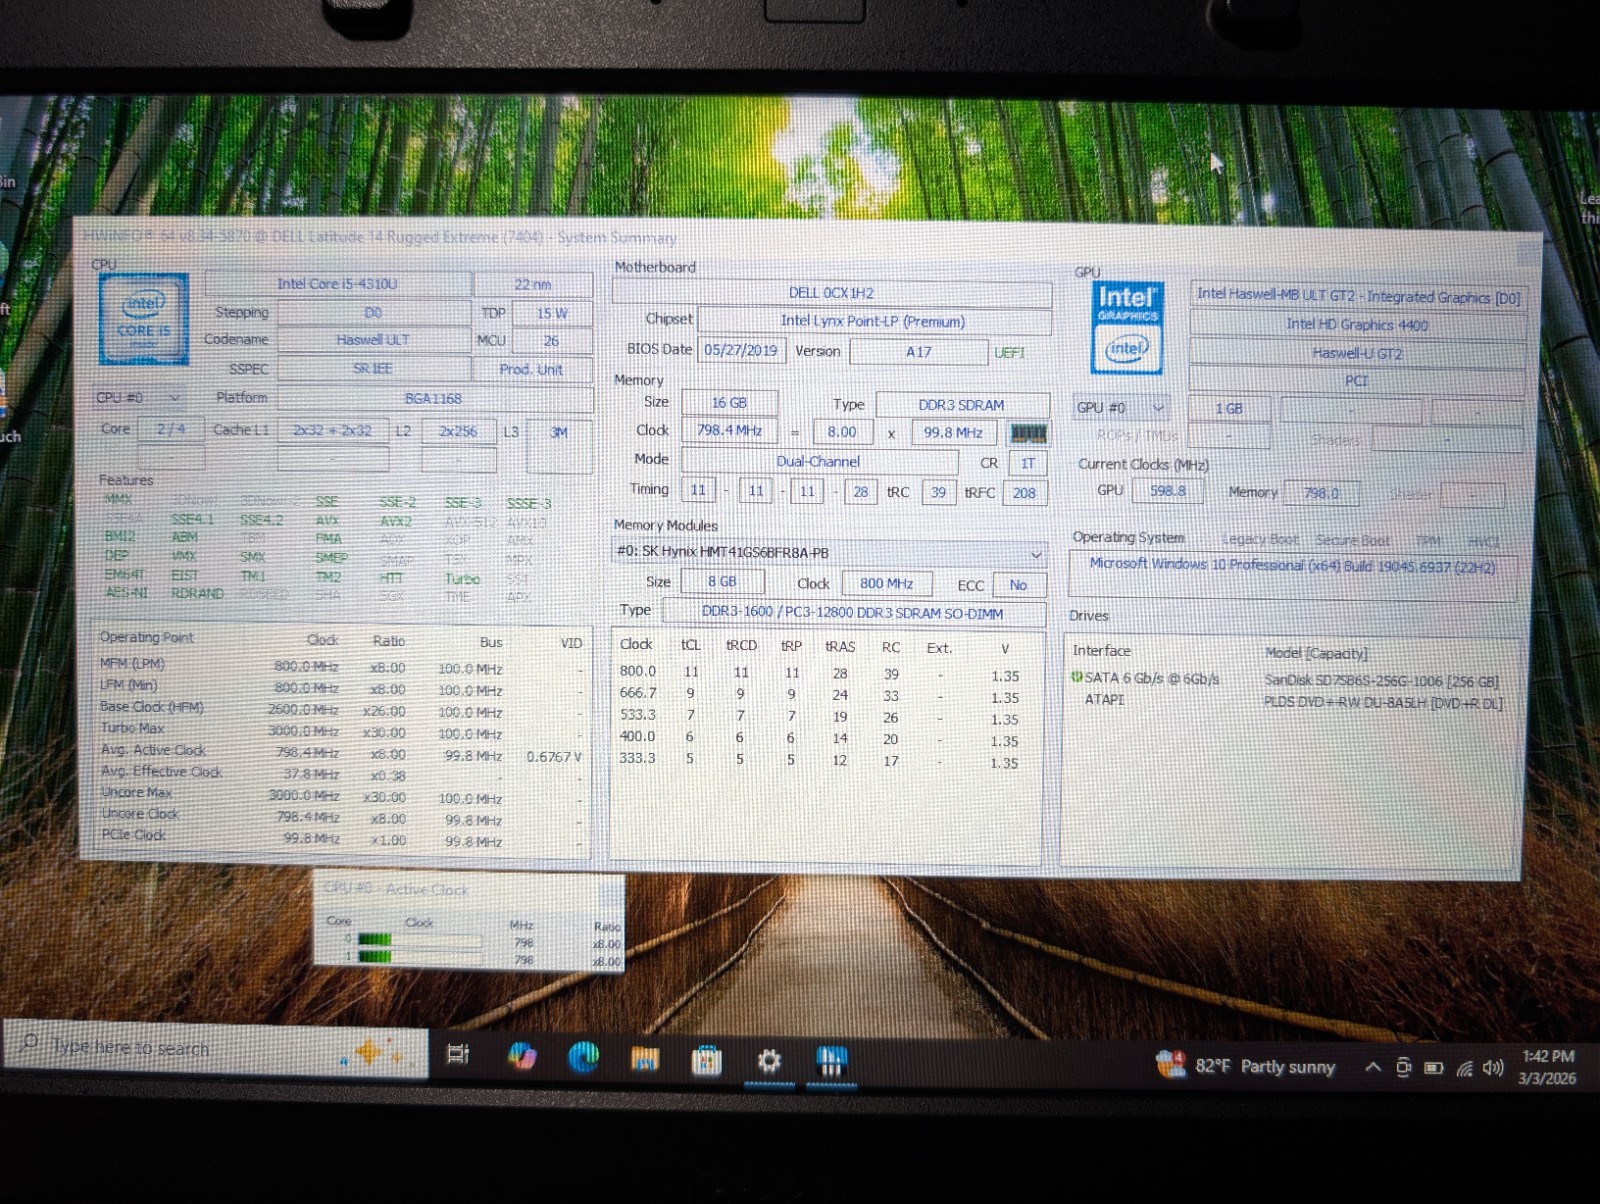
Task: Click the memory module chip icon beside 99.8 MHz
Action: (x=1028, y=433)
